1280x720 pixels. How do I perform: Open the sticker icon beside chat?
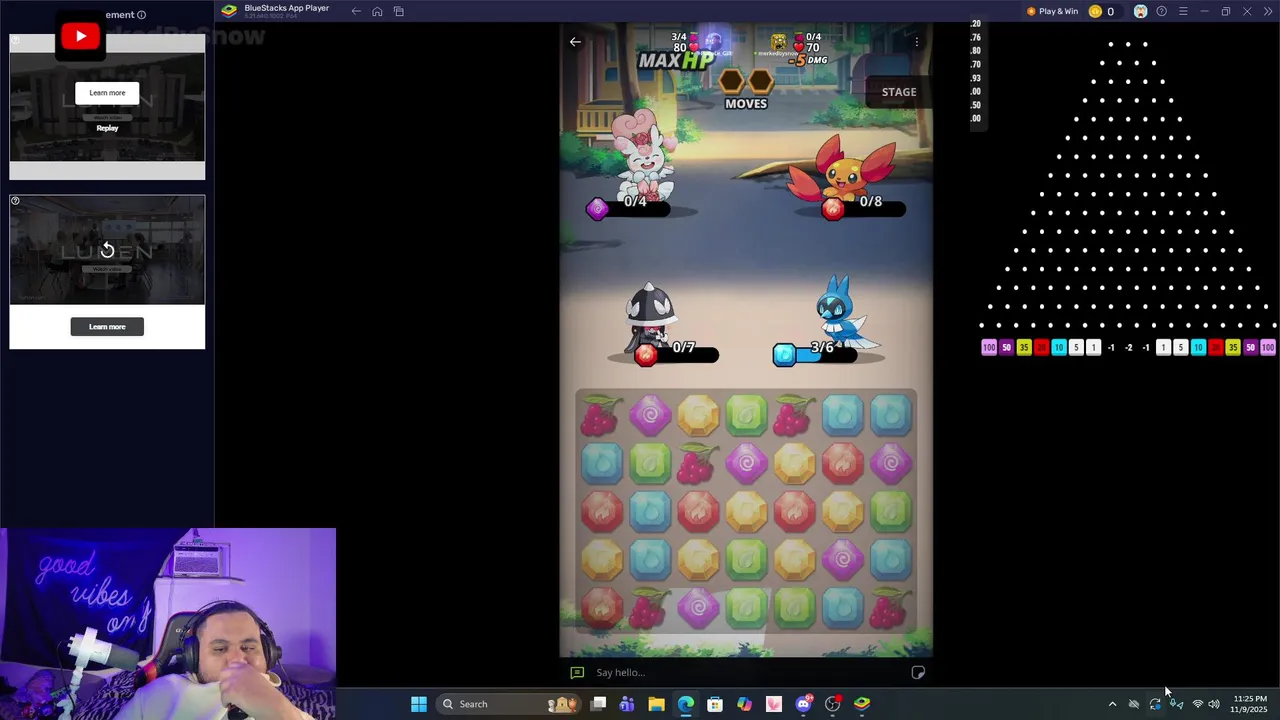pos(918,672)
